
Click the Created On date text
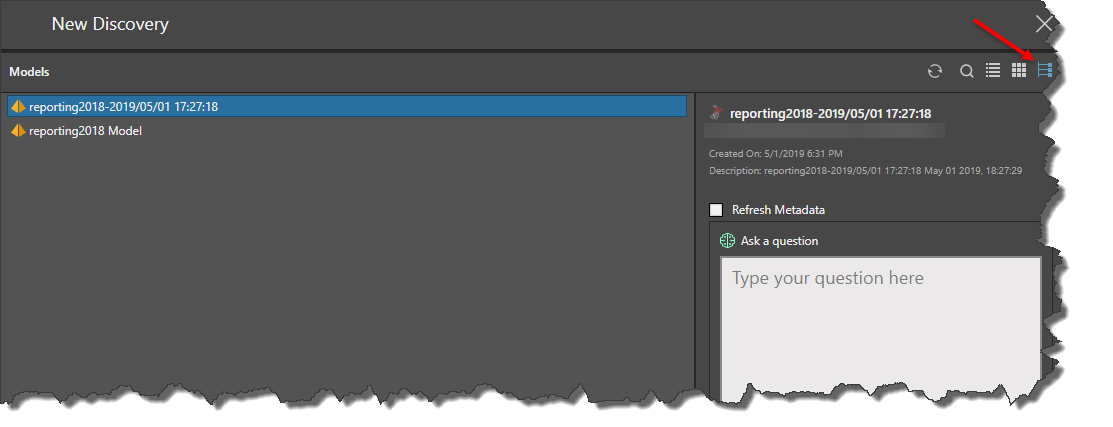click(775, 154)
